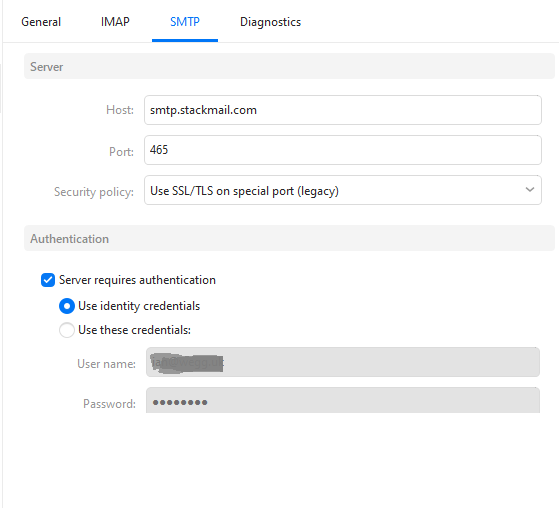
Task: Open the Diagnostics tab
Action: [x=270, y=22]
